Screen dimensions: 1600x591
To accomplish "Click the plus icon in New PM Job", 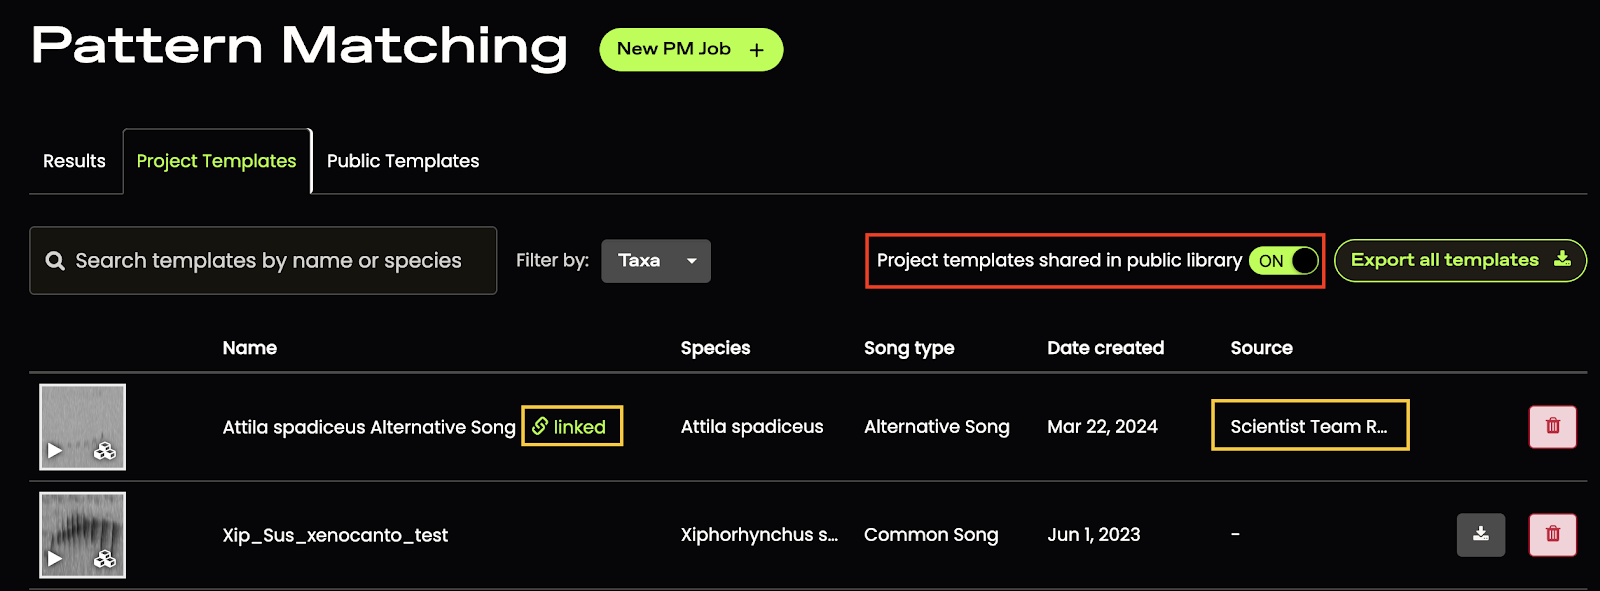I will coord(757,50).
